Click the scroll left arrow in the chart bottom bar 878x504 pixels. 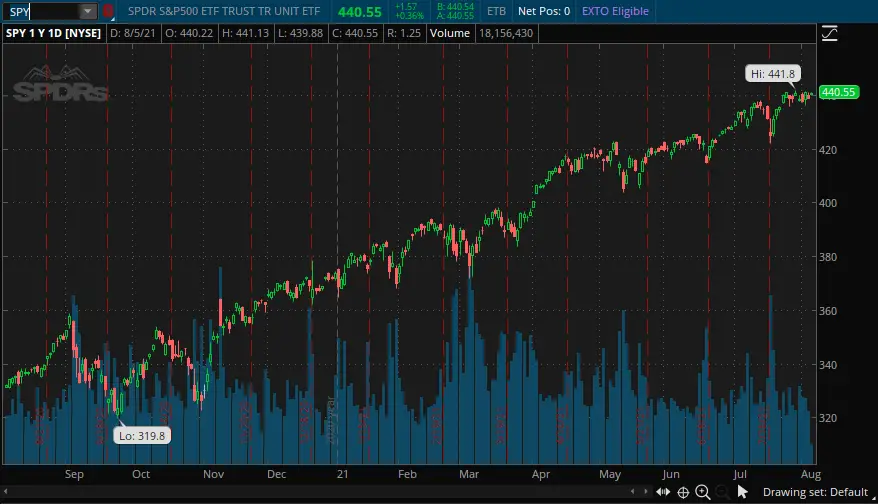633,492
